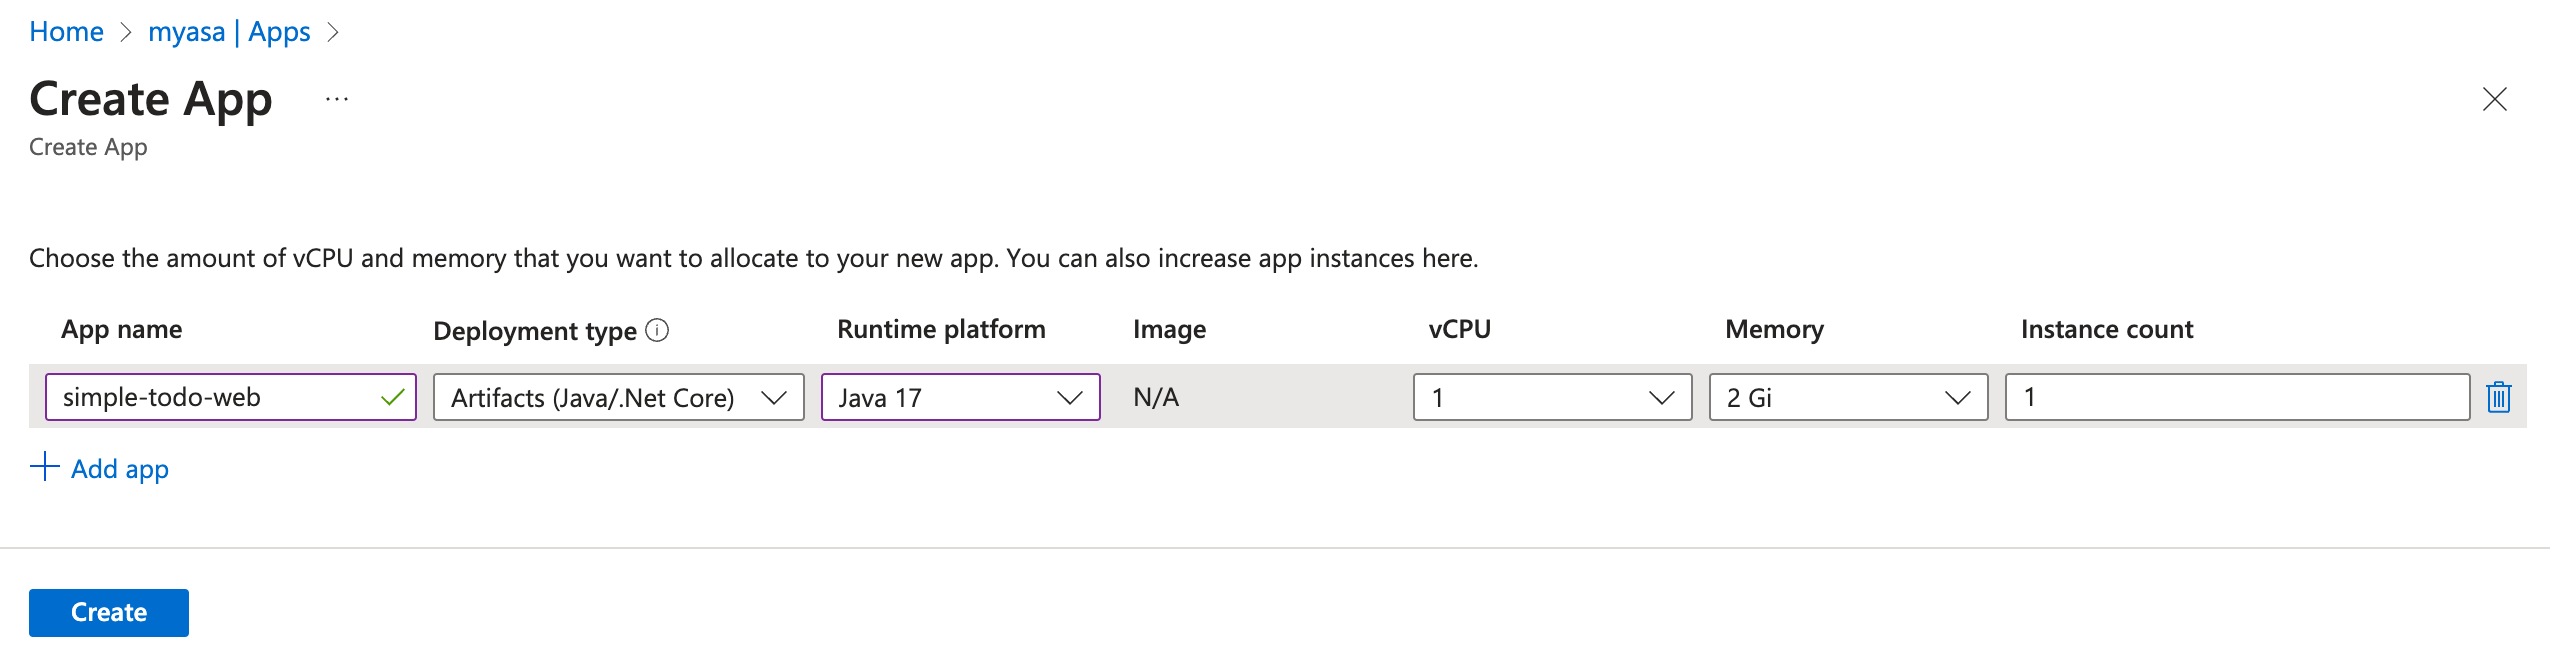Image resolution: width=2550 pixels, height=660 pixels.
Task: Click the Runtime platform column header
Action: click(x=941, y=329)
